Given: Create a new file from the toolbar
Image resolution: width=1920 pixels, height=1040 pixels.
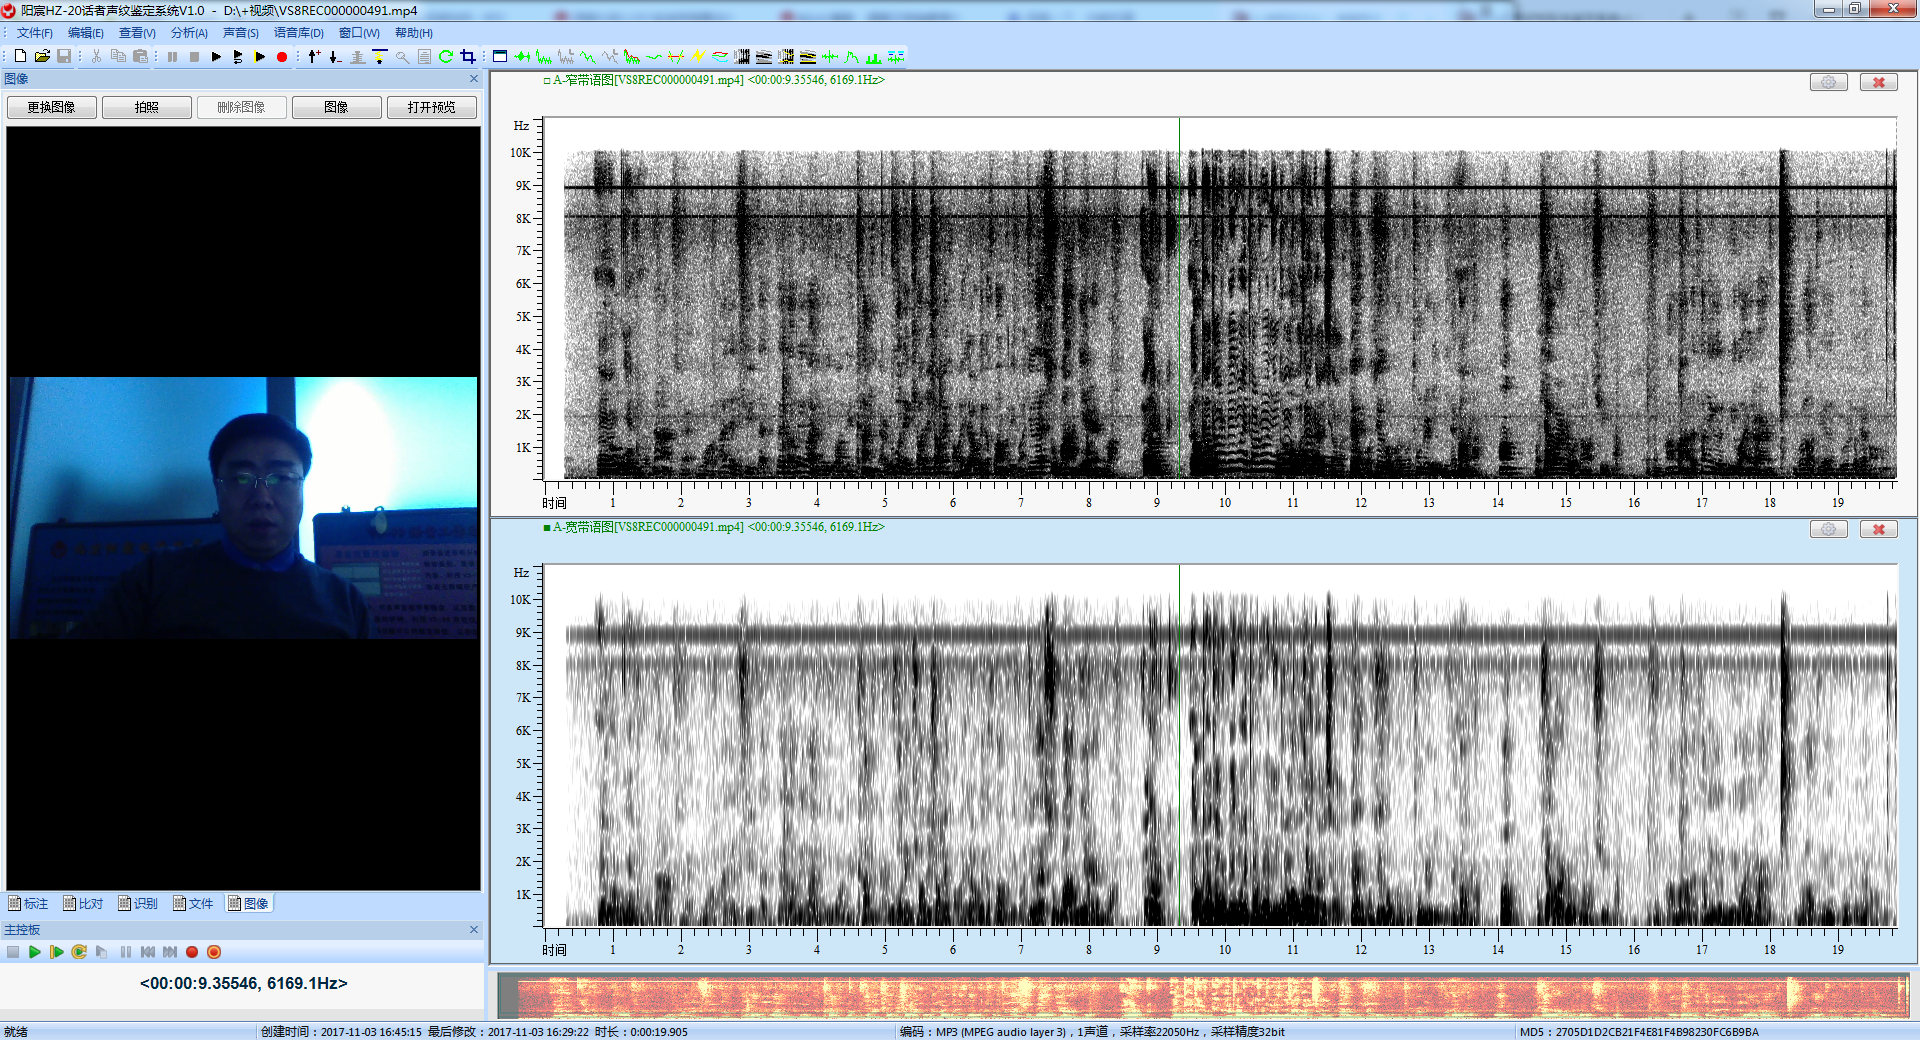Looking at the screenshot, I should click(20, 57).
